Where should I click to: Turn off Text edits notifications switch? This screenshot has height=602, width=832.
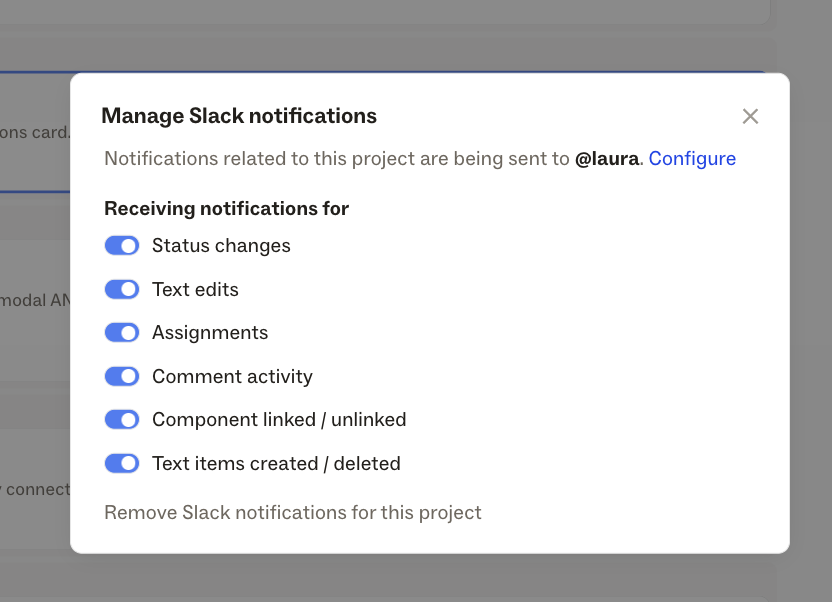click(122, 290)
